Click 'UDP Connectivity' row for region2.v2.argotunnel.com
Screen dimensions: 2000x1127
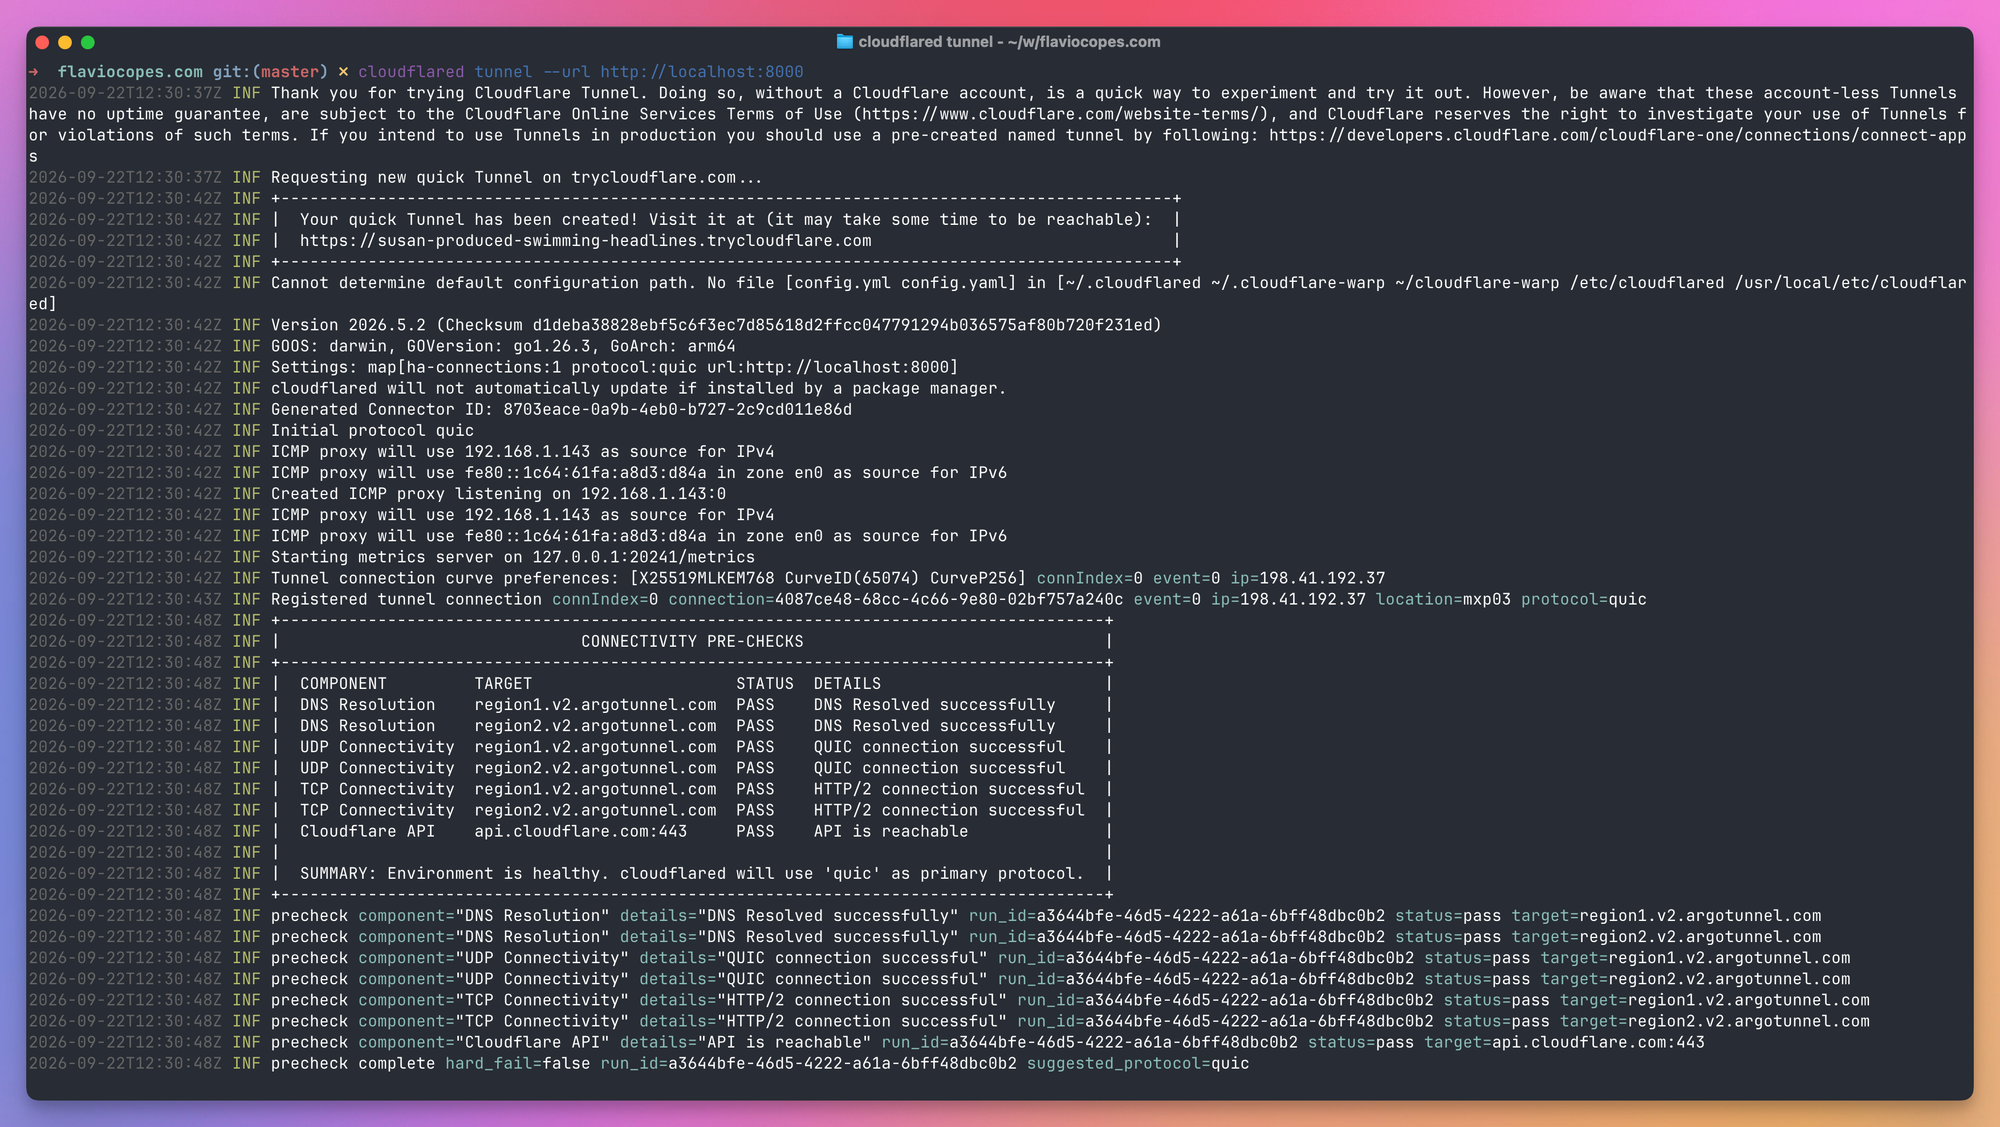(x=692, y=768)
